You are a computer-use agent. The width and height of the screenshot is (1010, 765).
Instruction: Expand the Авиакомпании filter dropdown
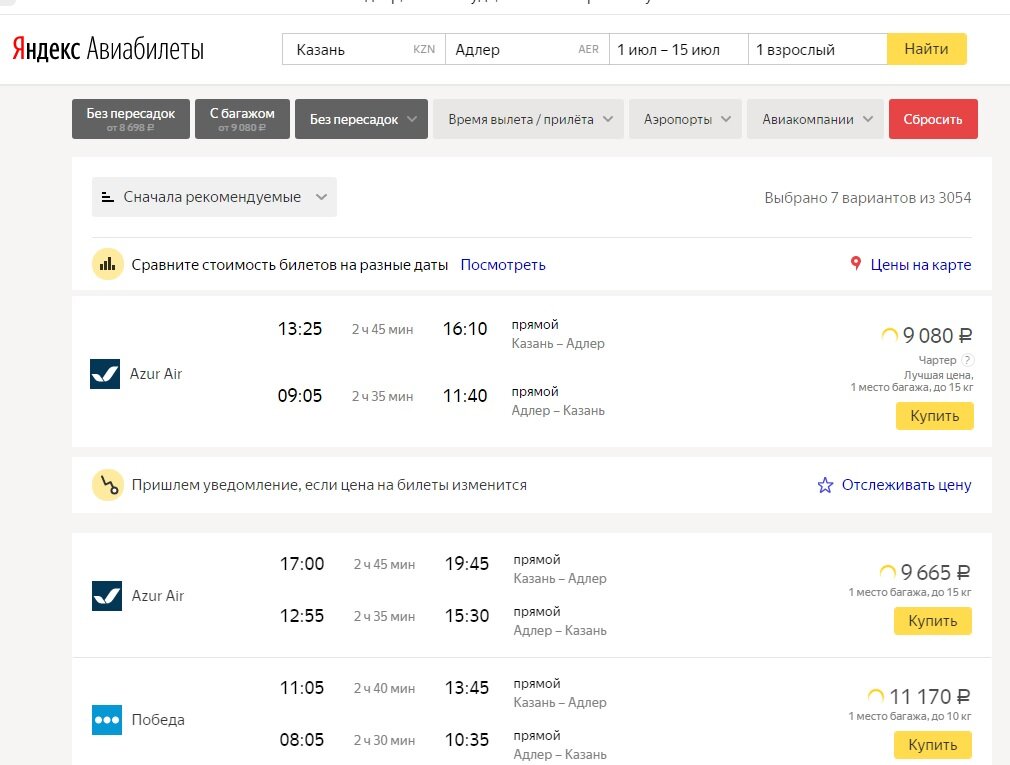click(x=815, y=119)
